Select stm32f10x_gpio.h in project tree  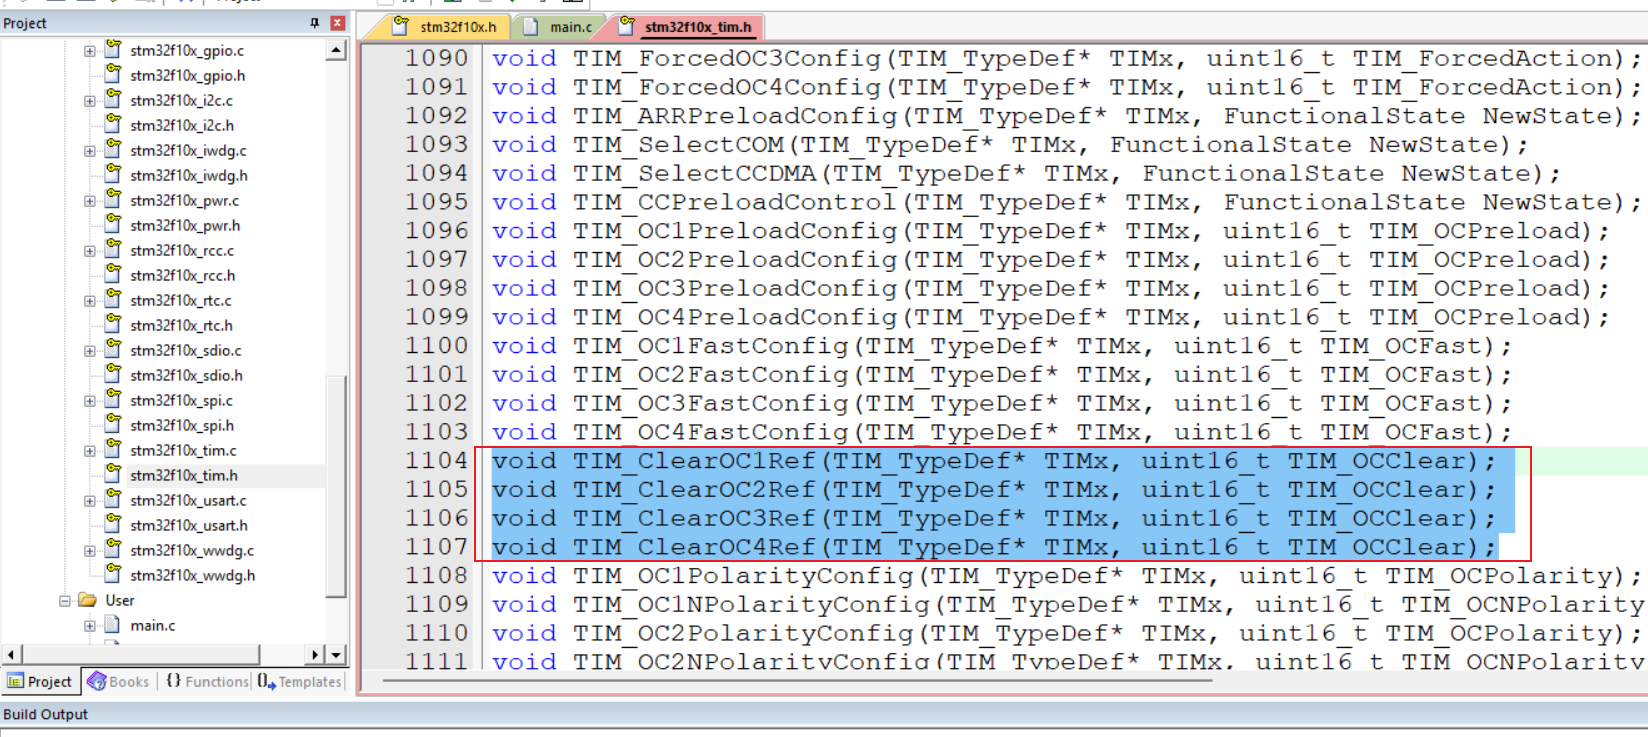pyautogui.click(x=187, y=75)
